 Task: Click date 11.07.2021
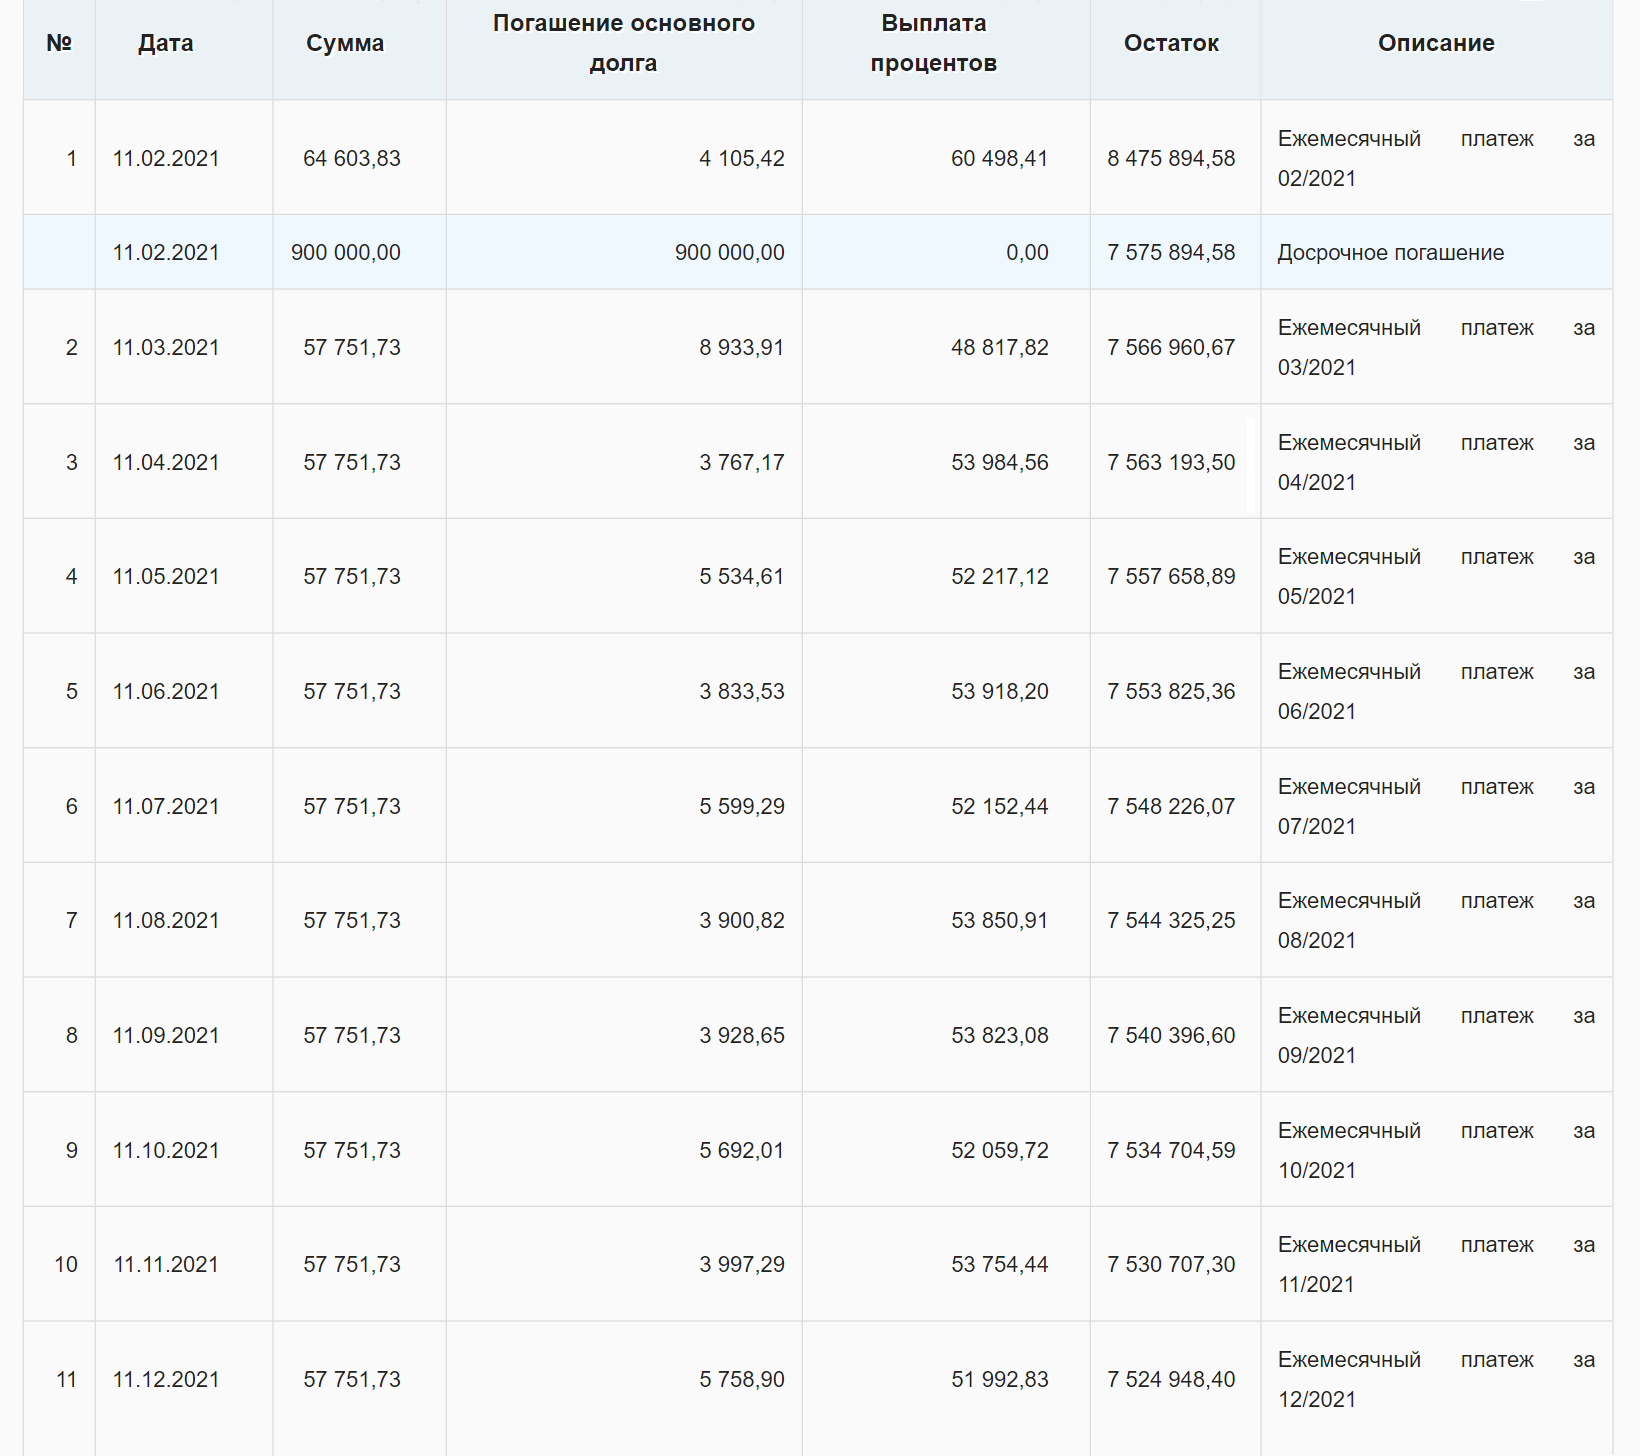(x=166, y=806)
